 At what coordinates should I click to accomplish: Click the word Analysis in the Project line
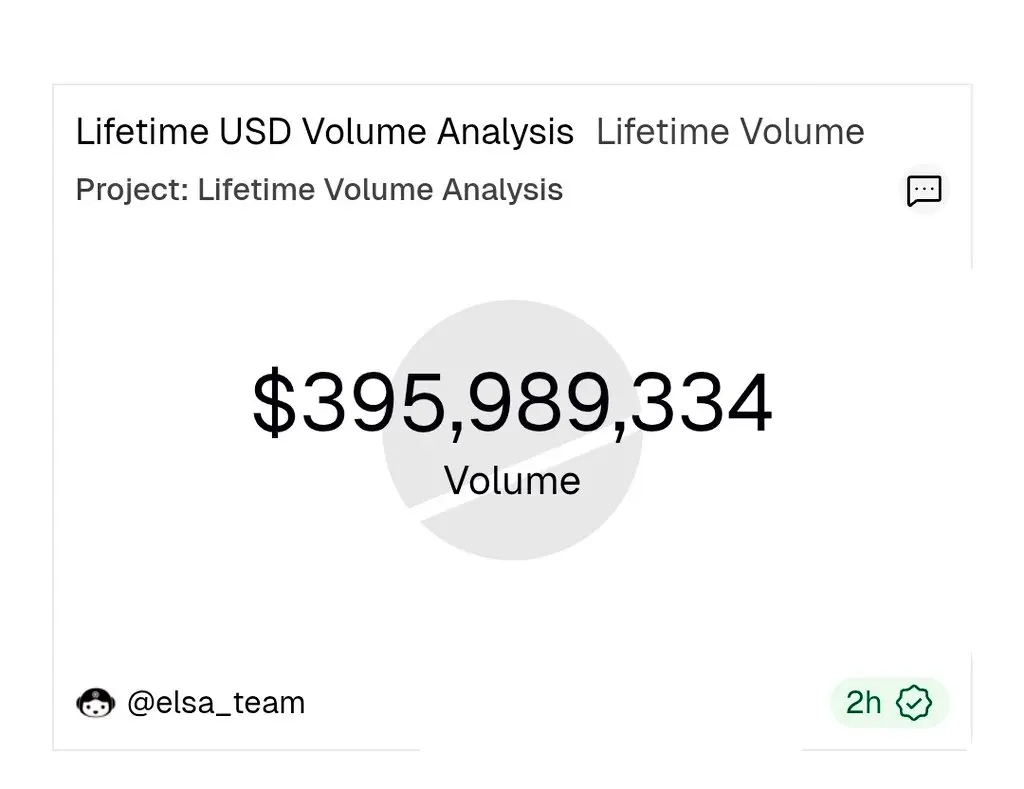[x=503, y=190]
